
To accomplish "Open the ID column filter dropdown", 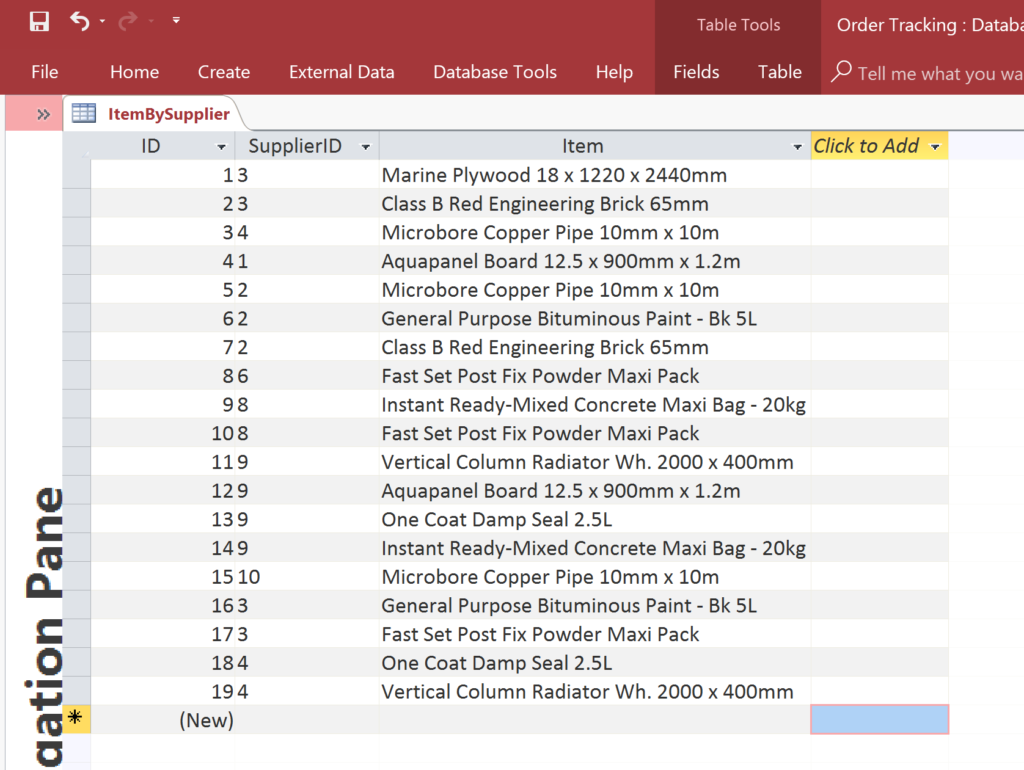I will tap(221, 147).
